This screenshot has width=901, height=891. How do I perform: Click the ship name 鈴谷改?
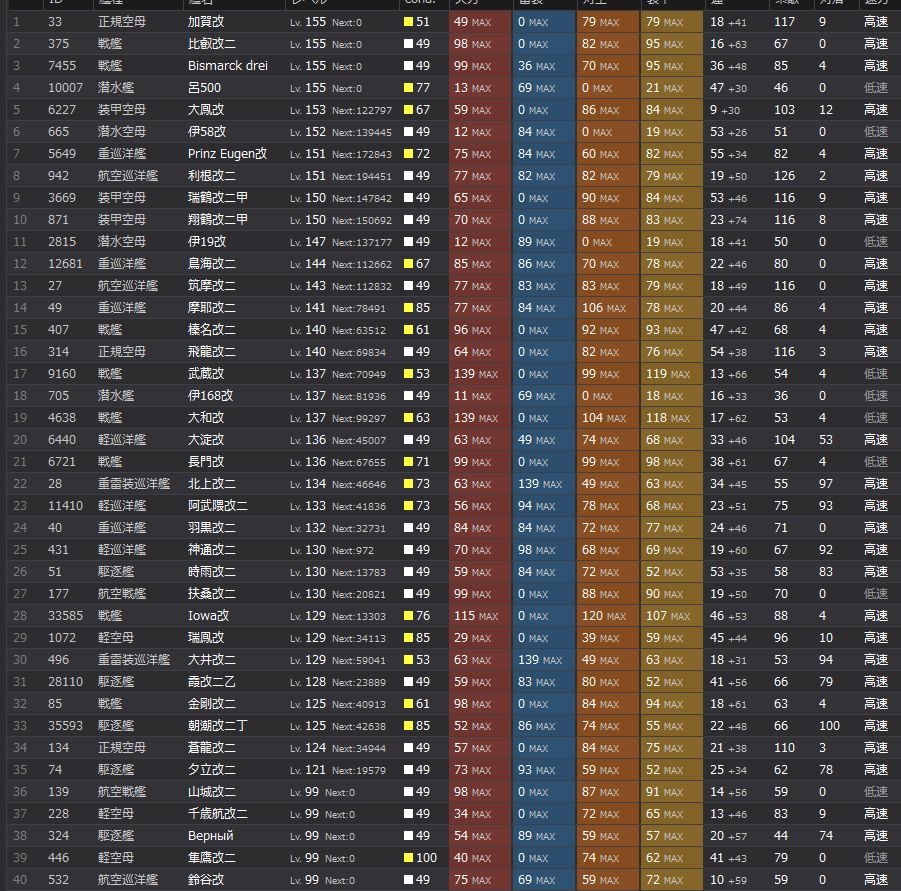pyautogui.click(x=206, y=880)
